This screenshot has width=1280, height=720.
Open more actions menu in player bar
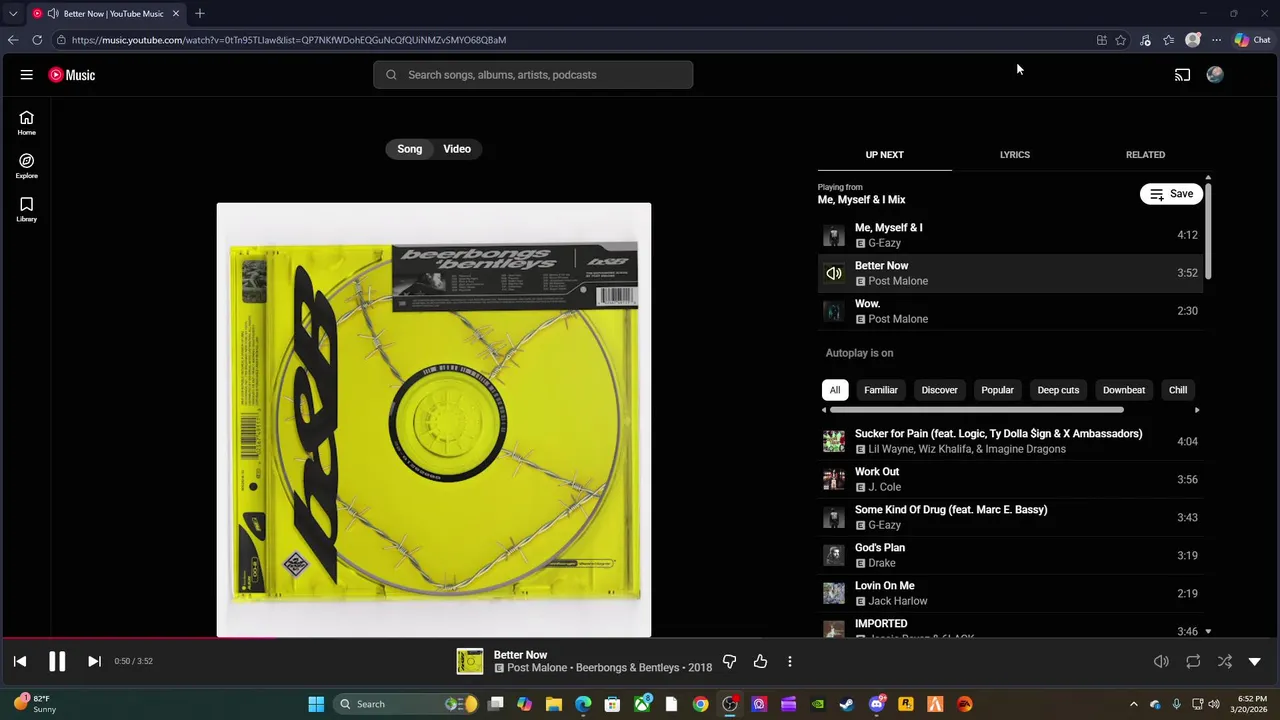(790, 661)
